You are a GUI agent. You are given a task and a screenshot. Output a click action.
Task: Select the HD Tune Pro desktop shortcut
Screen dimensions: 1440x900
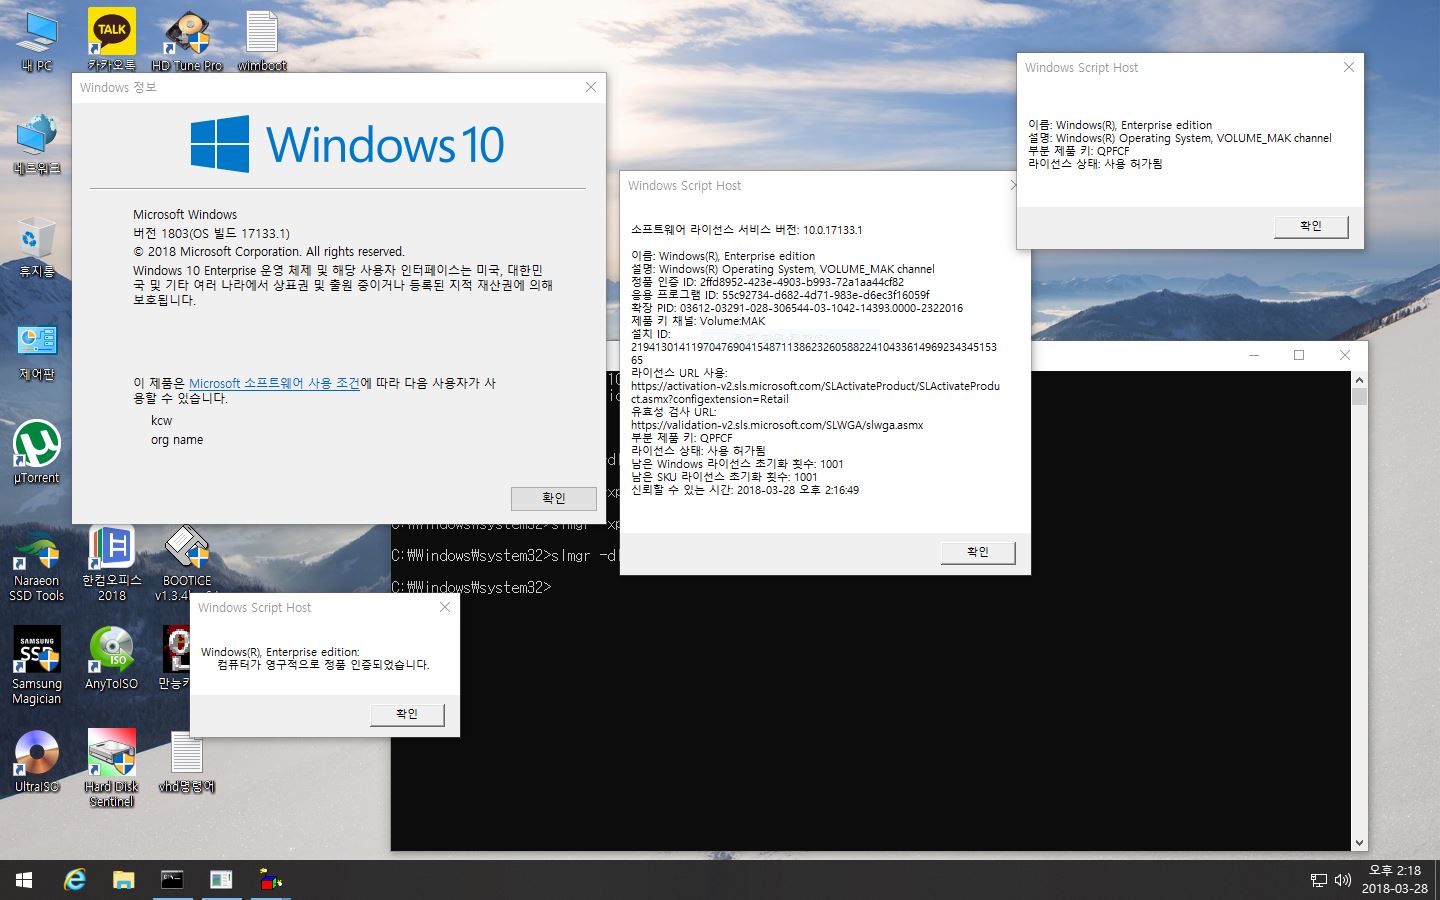[187, 40]
